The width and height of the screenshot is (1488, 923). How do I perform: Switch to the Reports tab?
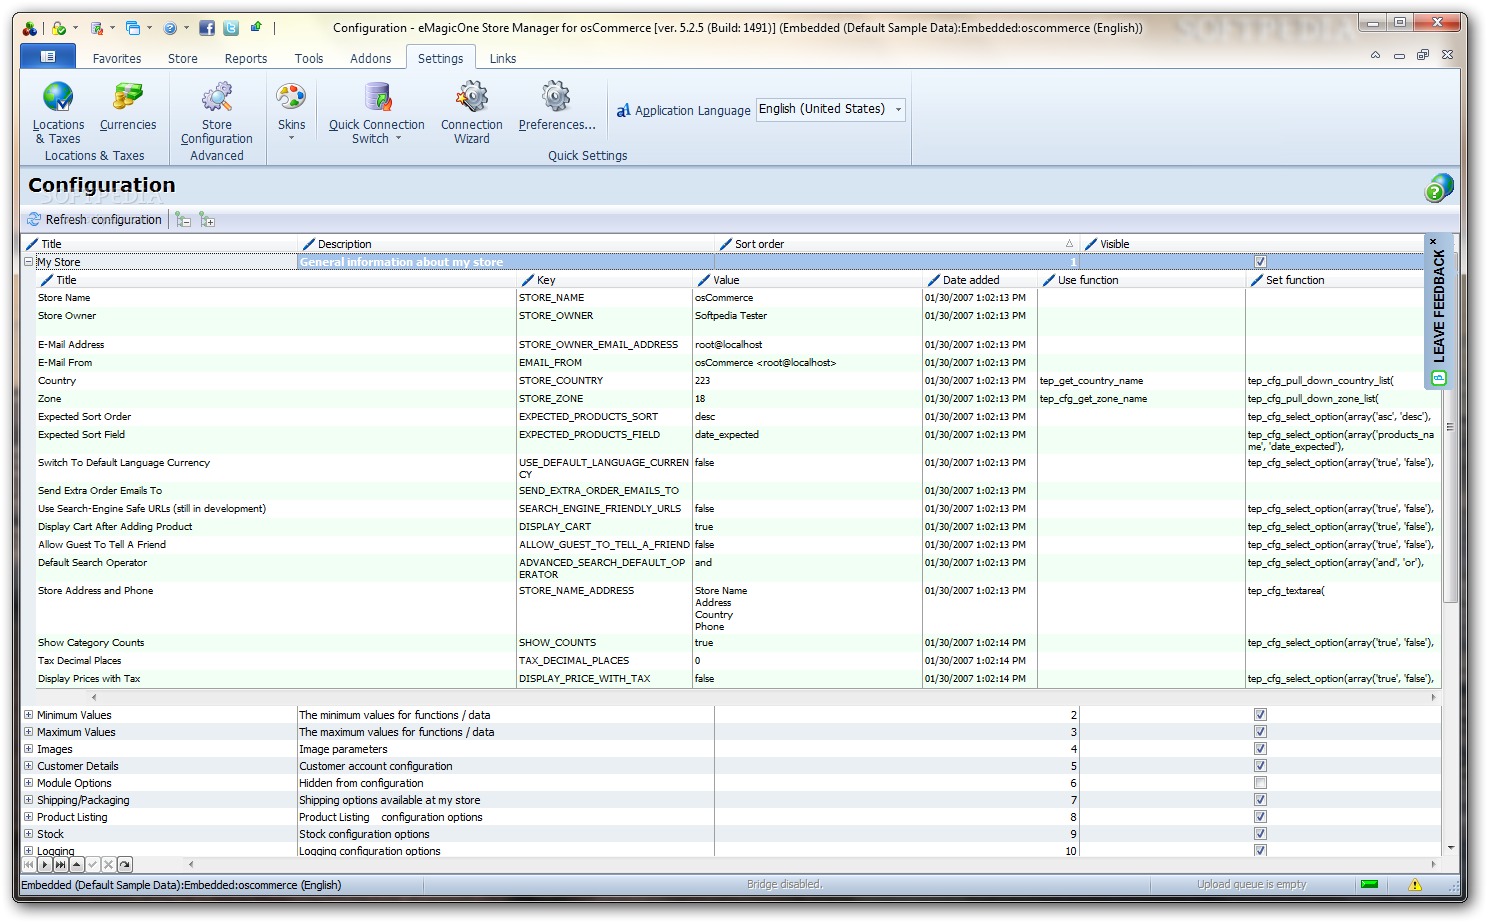click(246, 58)
